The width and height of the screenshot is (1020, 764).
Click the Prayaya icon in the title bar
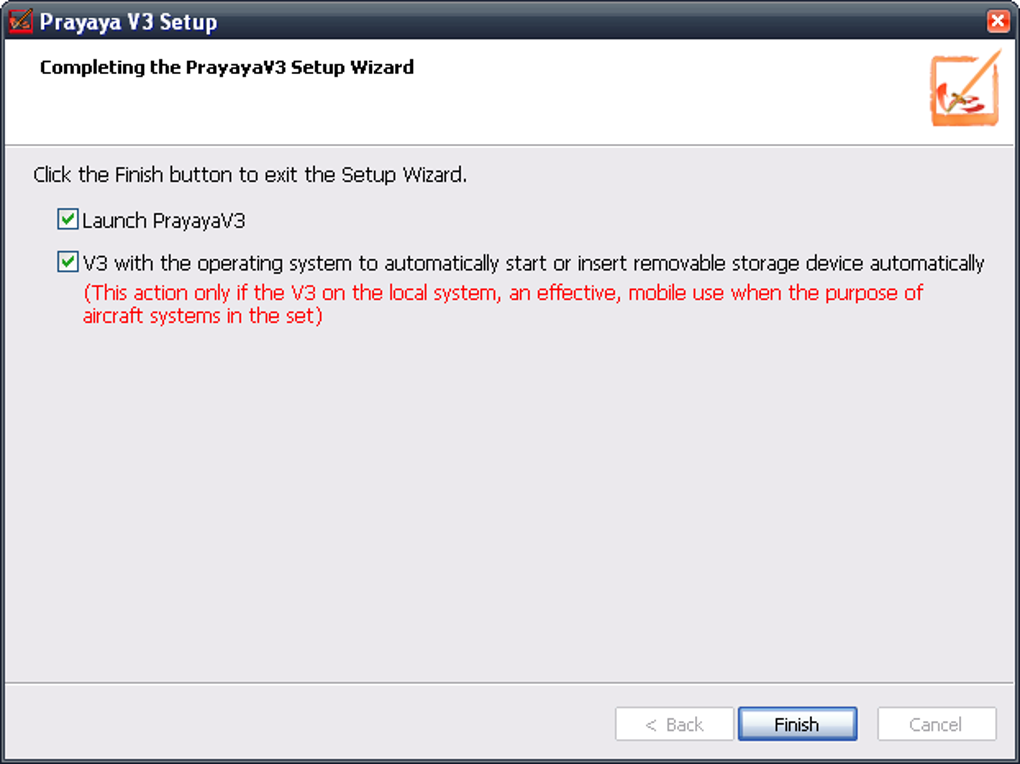(20, 21)
